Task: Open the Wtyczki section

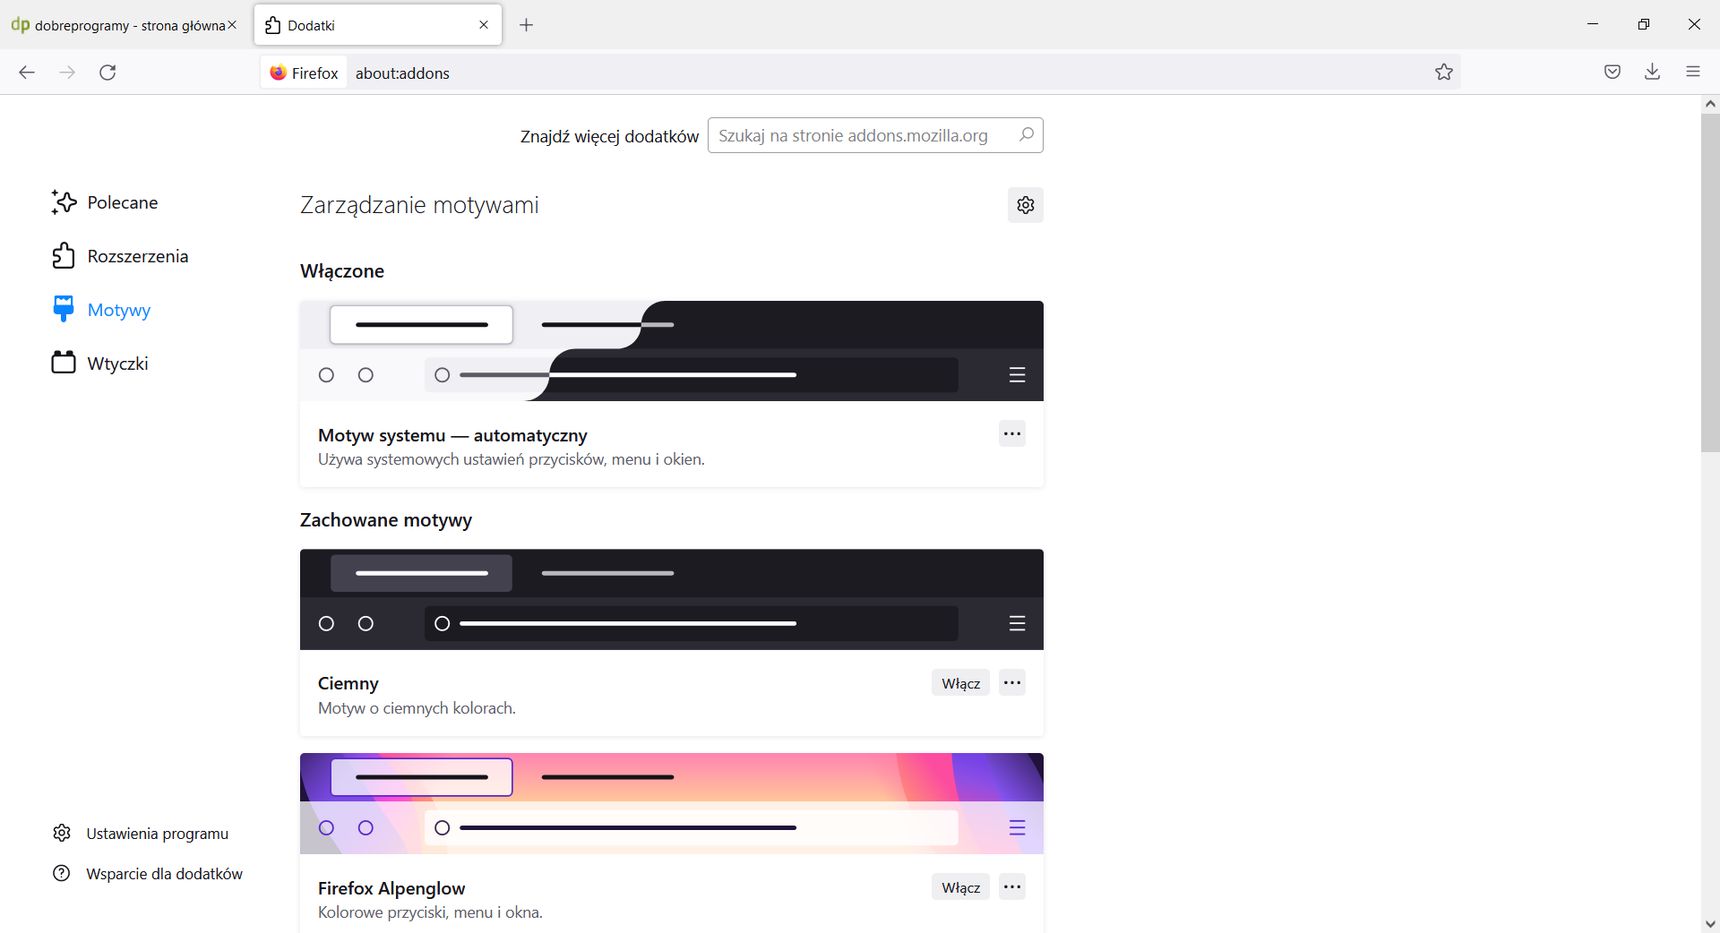Action: tap(99, 363)
